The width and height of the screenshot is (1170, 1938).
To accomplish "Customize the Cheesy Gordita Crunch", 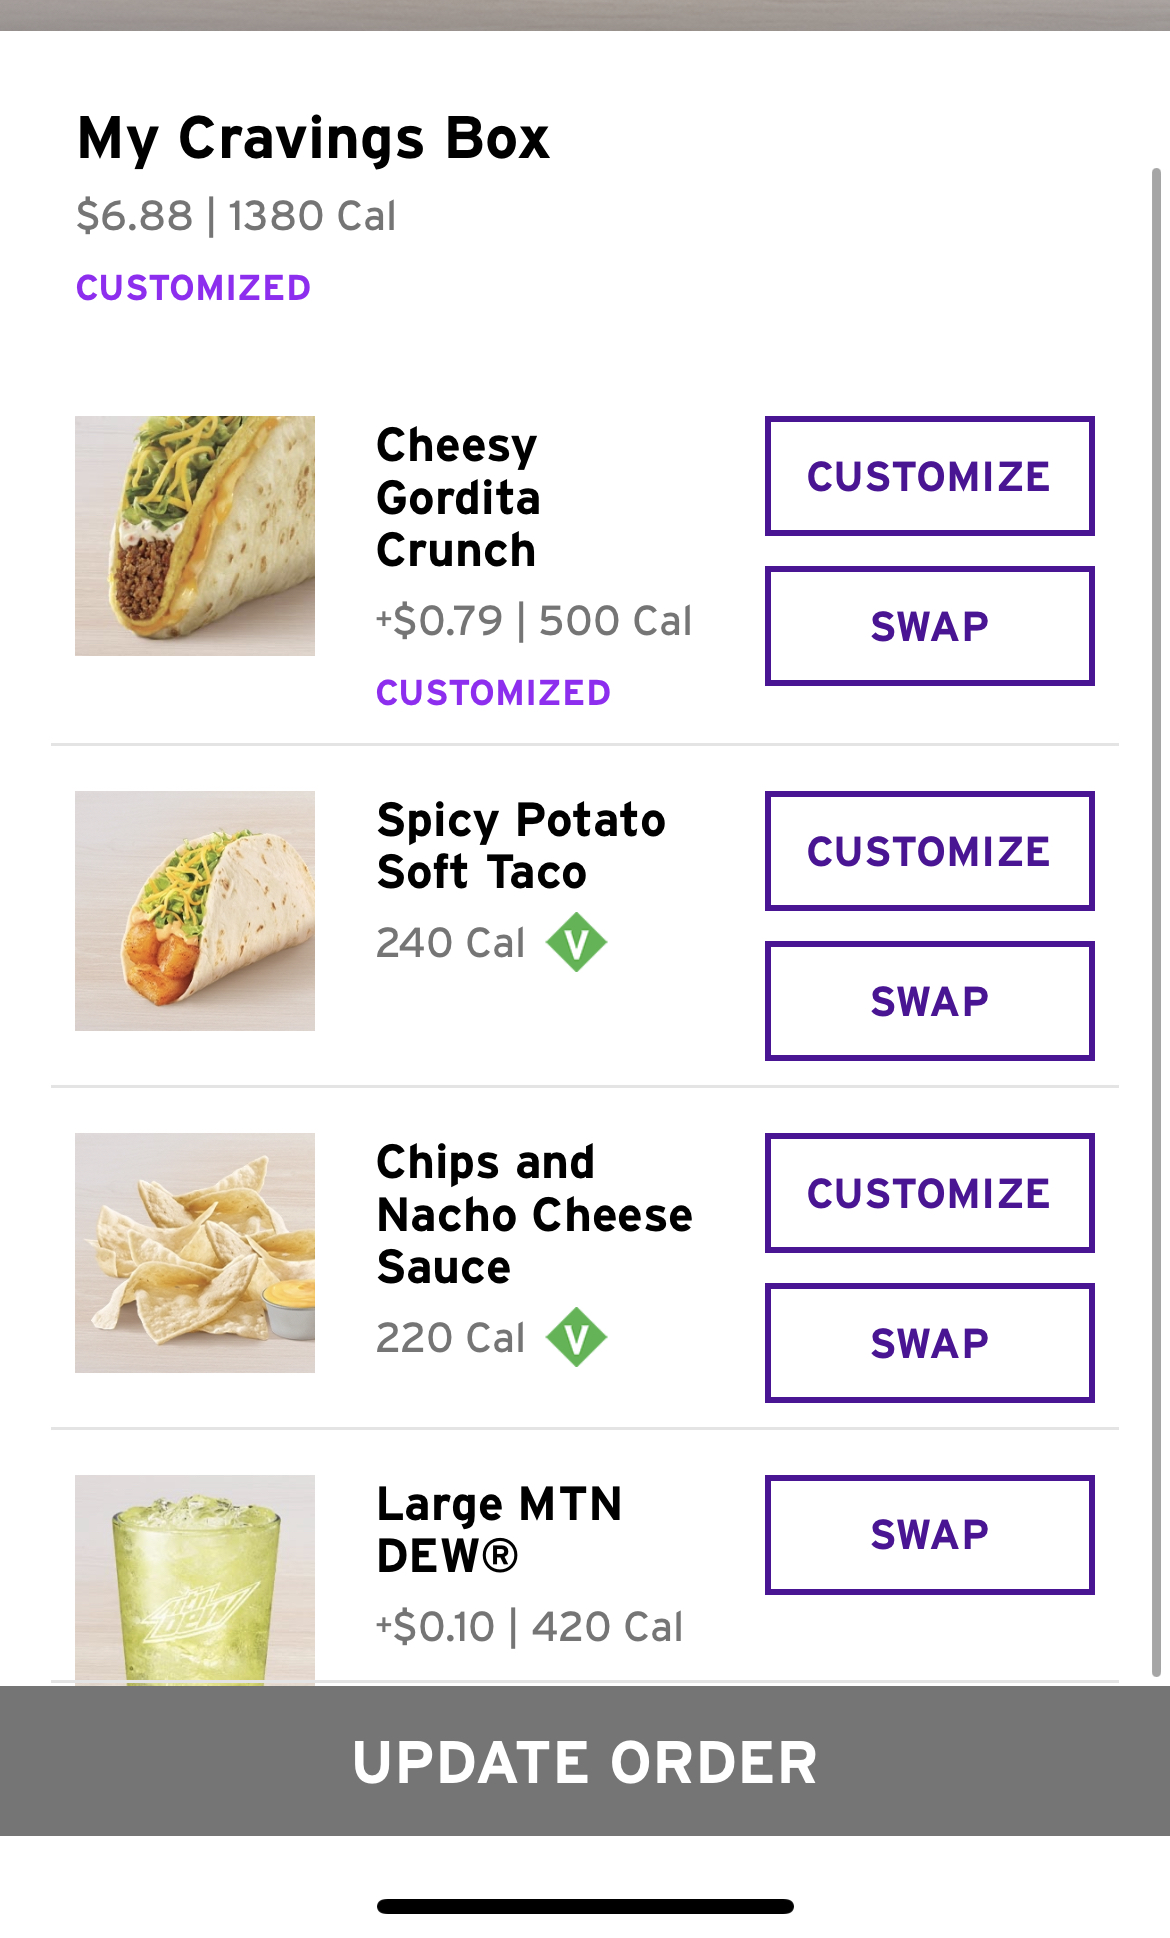I will tap(929, 476).
